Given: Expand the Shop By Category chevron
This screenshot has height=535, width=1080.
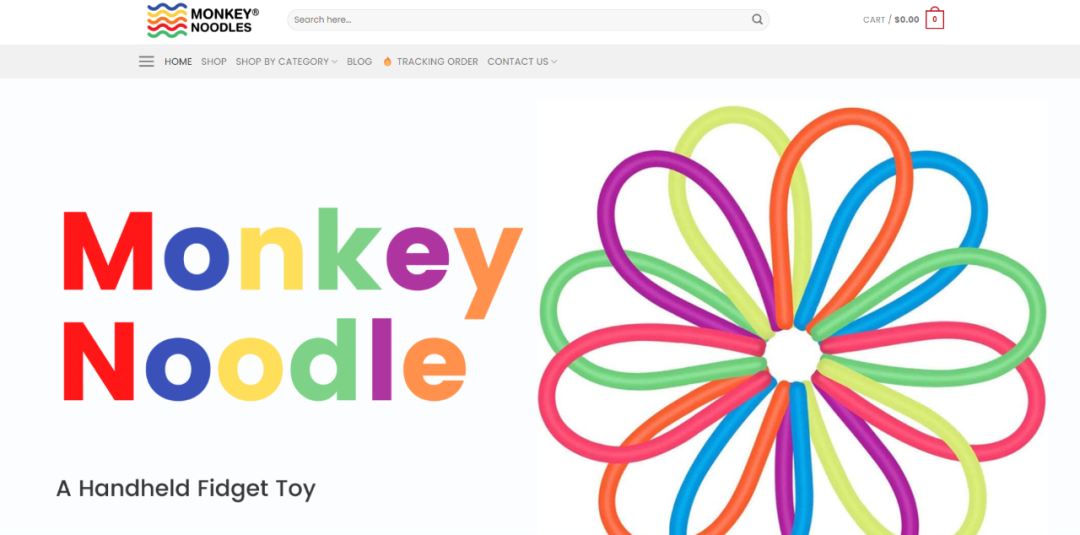Looking at the screenshot, I should click(334, 62).
